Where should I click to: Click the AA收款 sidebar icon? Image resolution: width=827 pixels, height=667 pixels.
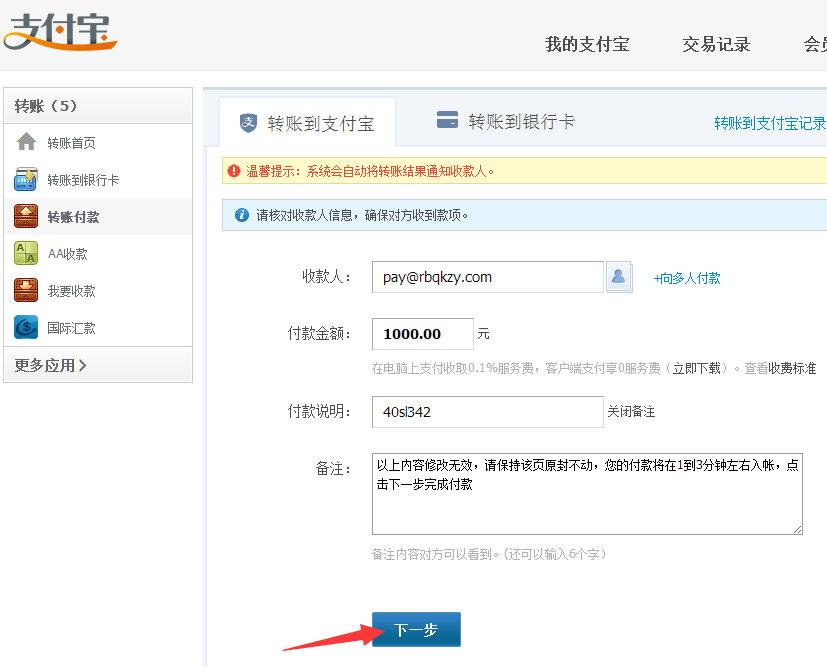pyautogui.click(x=26, y=253)
